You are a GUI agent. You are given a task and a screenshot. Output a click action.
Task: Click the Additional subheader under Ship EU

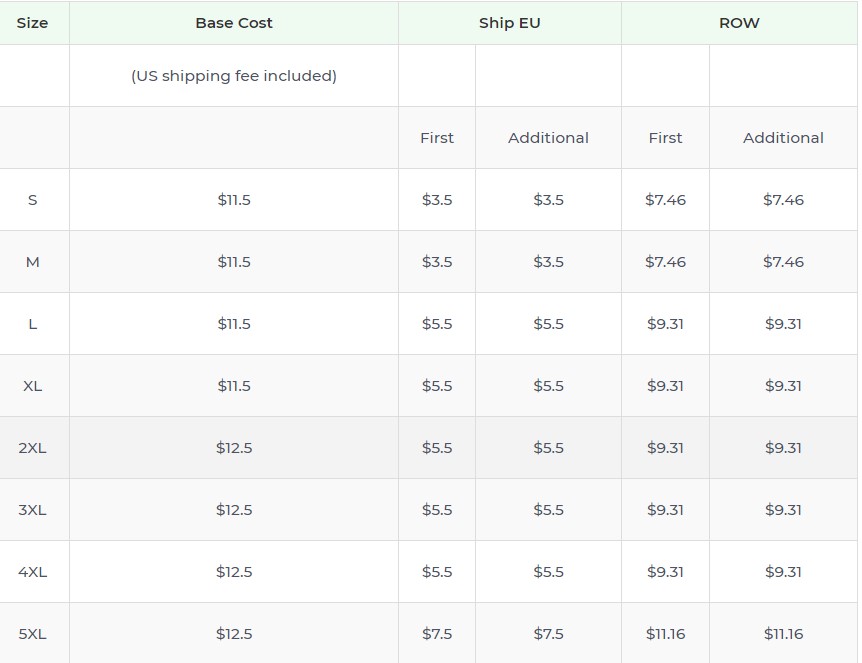pyautogui.click(x=548, y=138)
